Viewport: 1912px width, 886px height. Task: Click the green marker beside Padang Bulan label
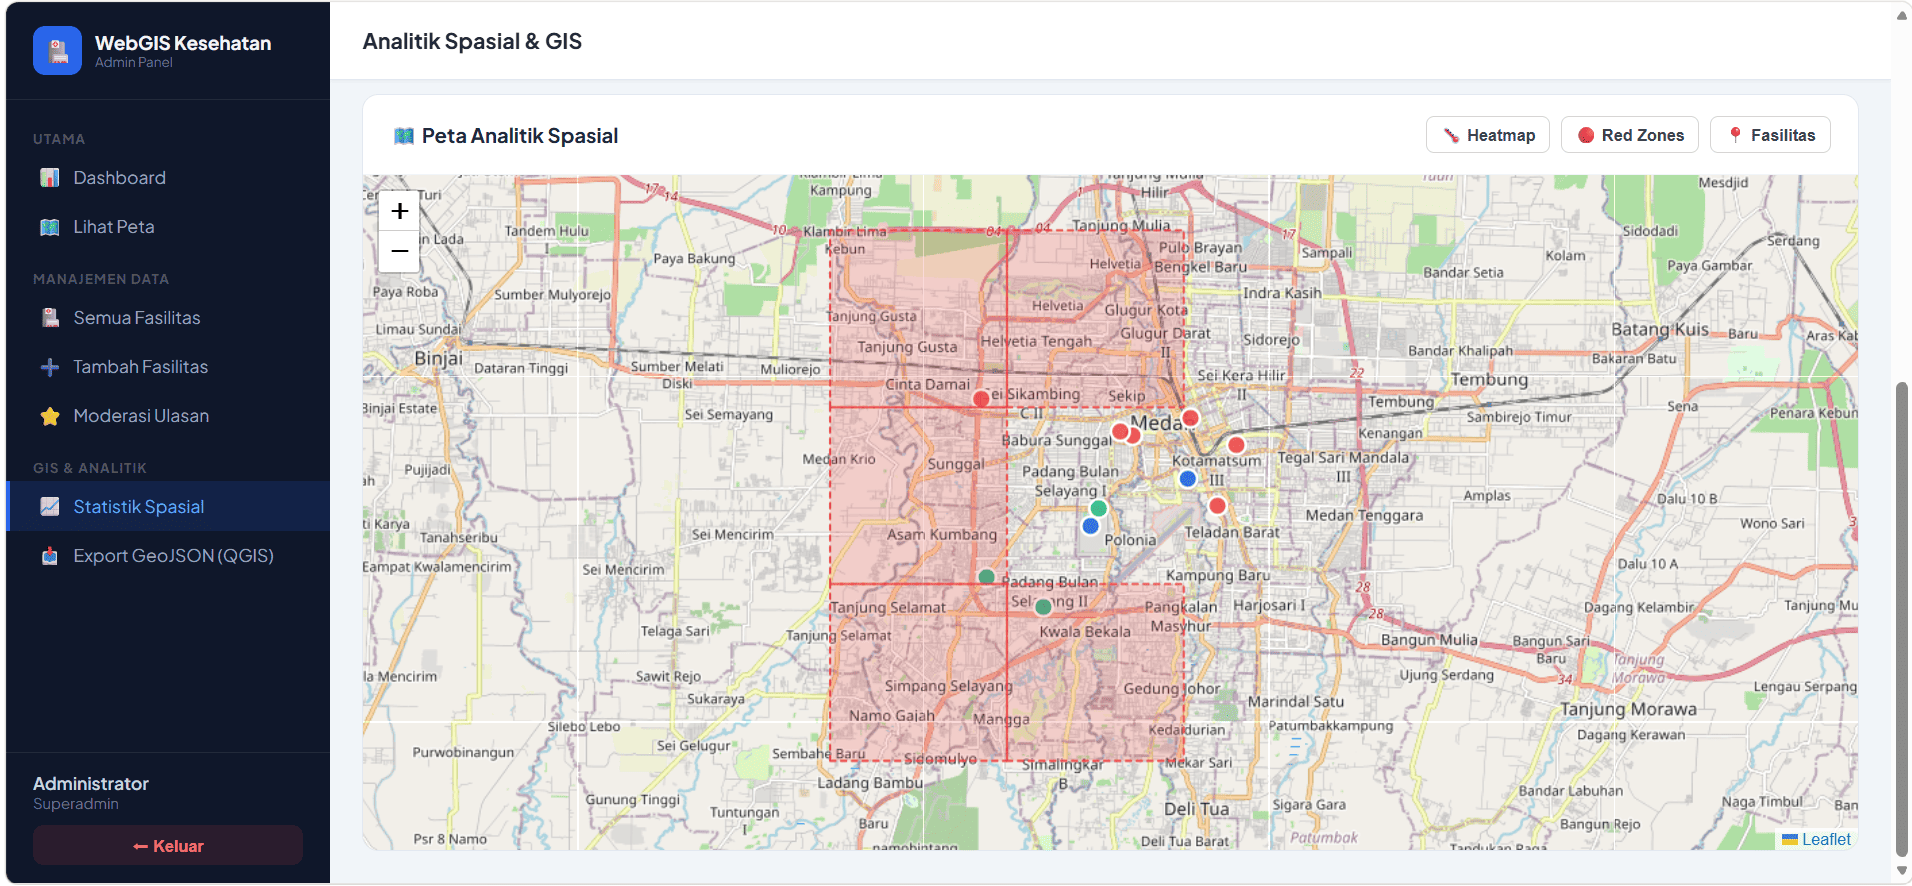pyautogui.click(x=987, y=577)
